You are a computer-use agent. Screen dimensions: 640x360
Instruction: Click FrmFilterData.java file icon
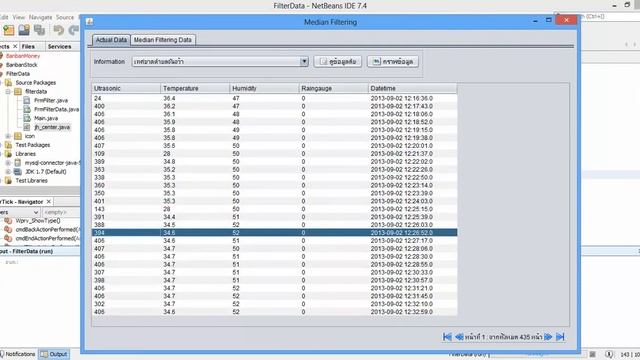(27, 109)
